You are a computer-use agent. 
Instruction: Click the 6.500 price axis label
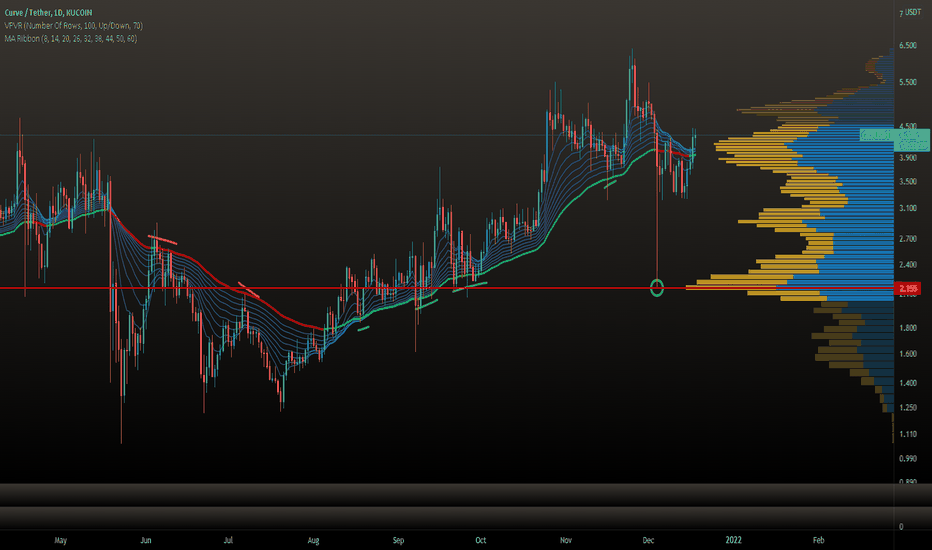908,46
